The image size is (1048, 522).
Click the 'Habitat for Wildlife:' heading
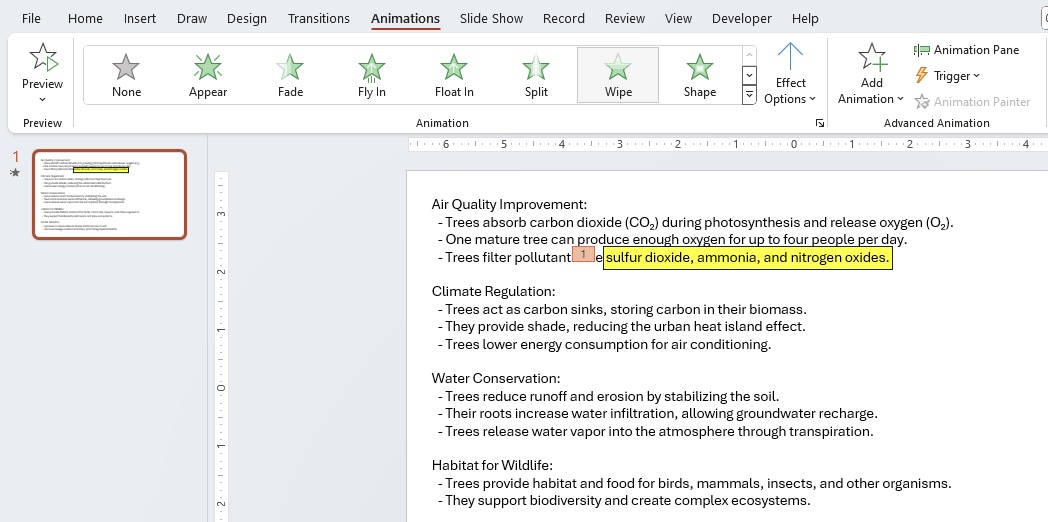pos(492,466)
